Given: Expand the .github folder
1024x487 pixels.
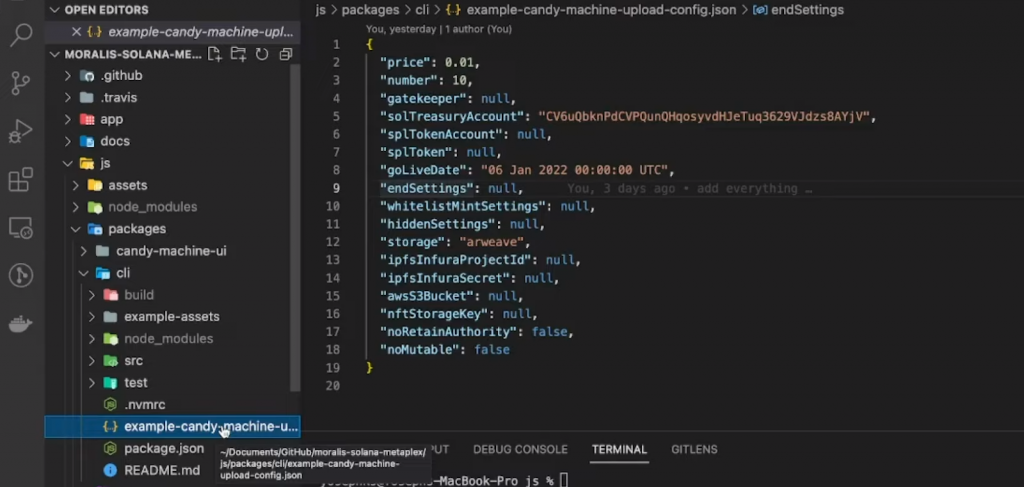Looking at the screenshot, I should [x=68, y=76].
